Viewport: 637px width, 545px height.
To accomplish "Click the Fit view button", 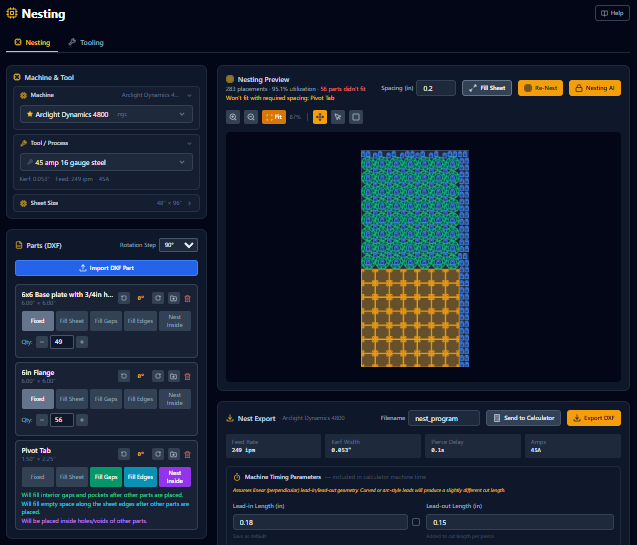I will click(x=274, y=117).
